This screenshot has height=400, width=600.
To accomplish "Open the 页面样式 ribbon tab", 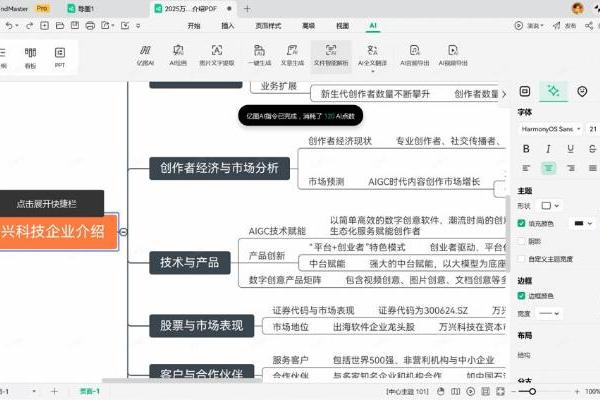I will coord(268,26).
